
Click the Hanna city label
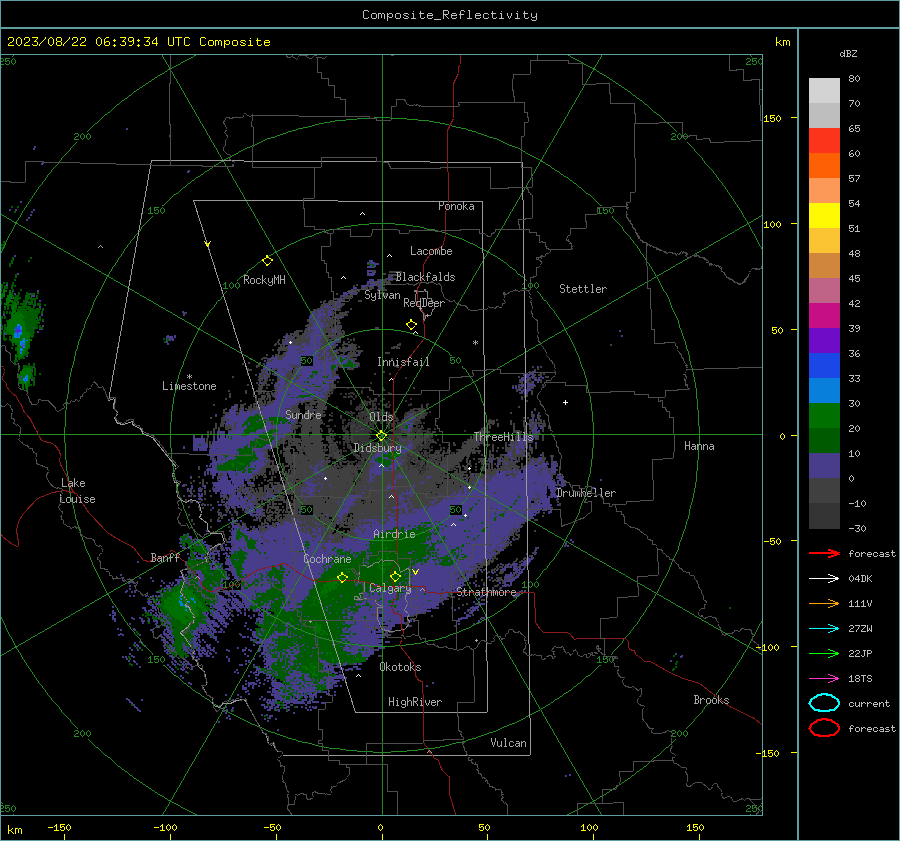[x=699, y=446]
